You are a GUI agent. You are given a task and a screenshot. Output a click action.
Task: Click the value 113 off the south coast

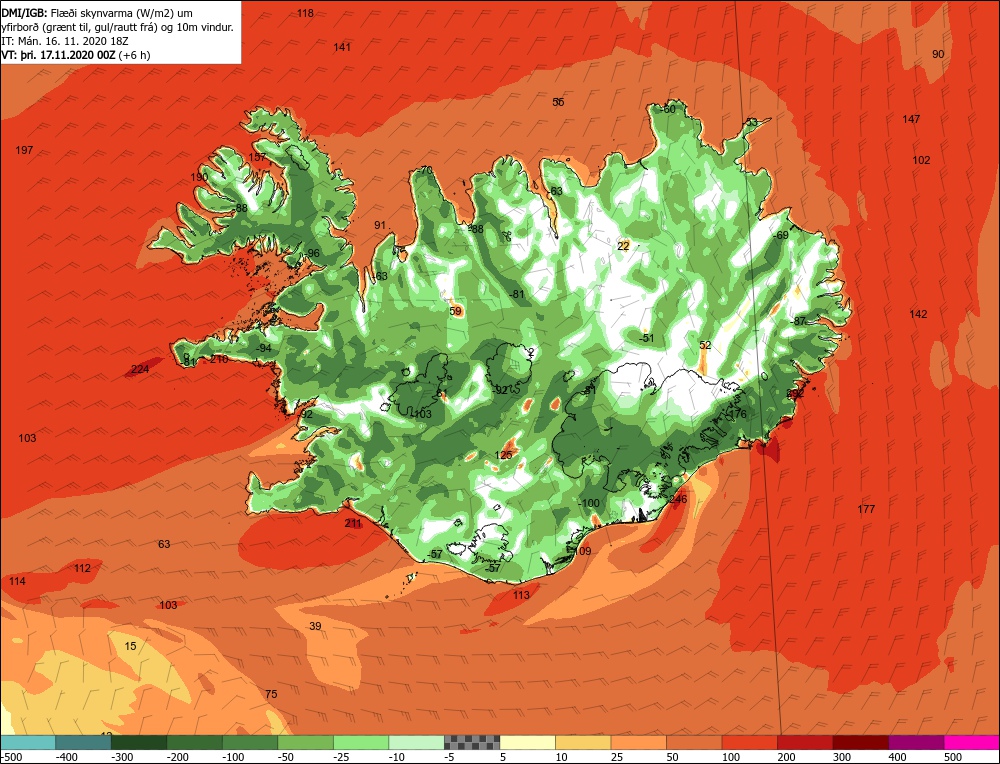(521, 595)
